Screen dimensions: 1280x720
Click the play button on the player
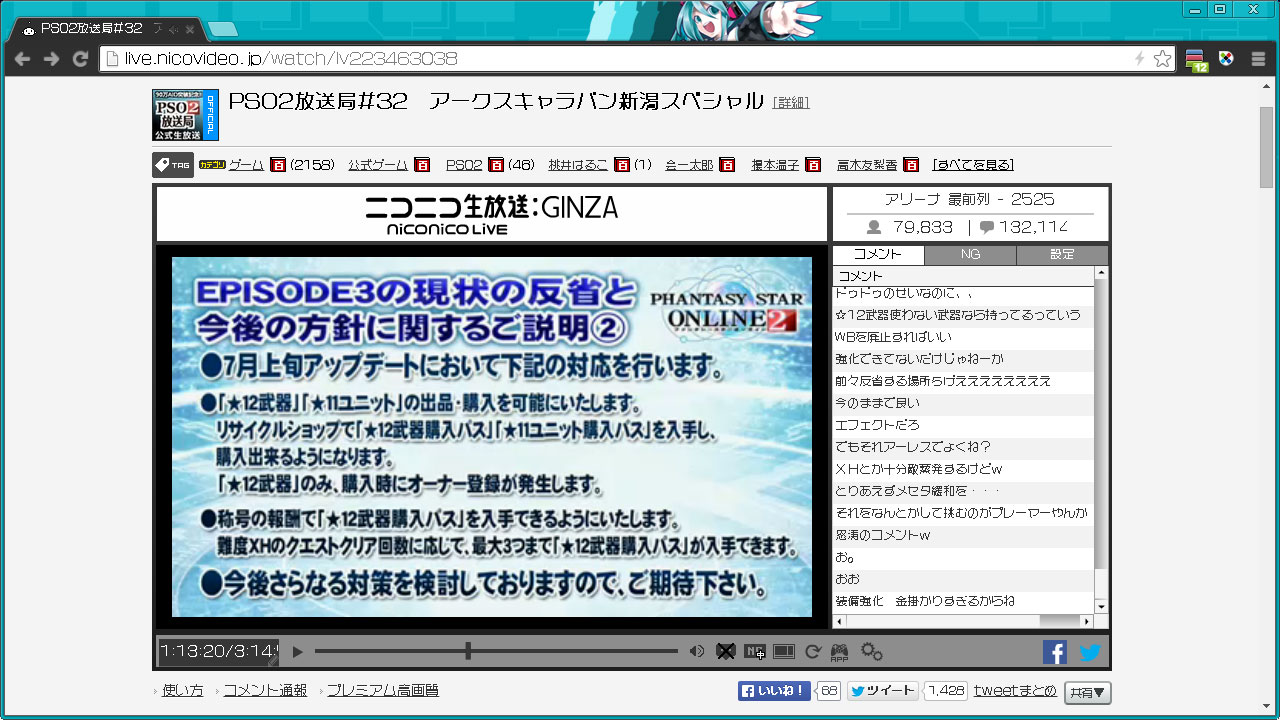297,652
